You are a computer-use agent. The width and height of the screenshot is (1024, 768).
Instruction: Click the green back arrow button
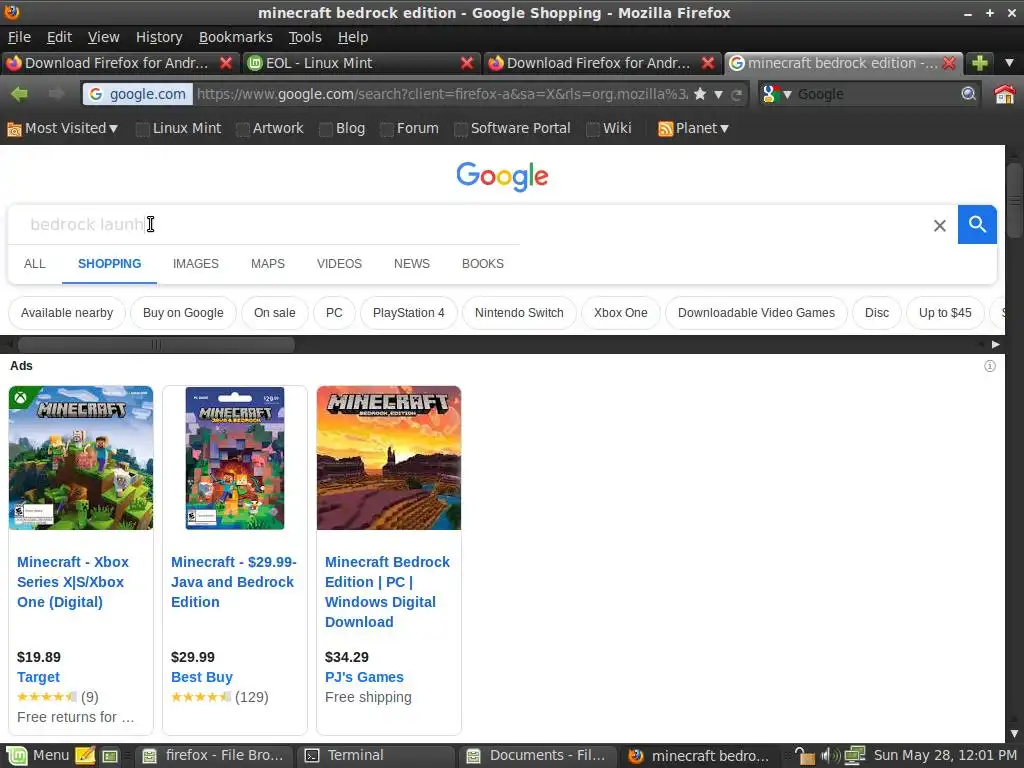point(20,94)
